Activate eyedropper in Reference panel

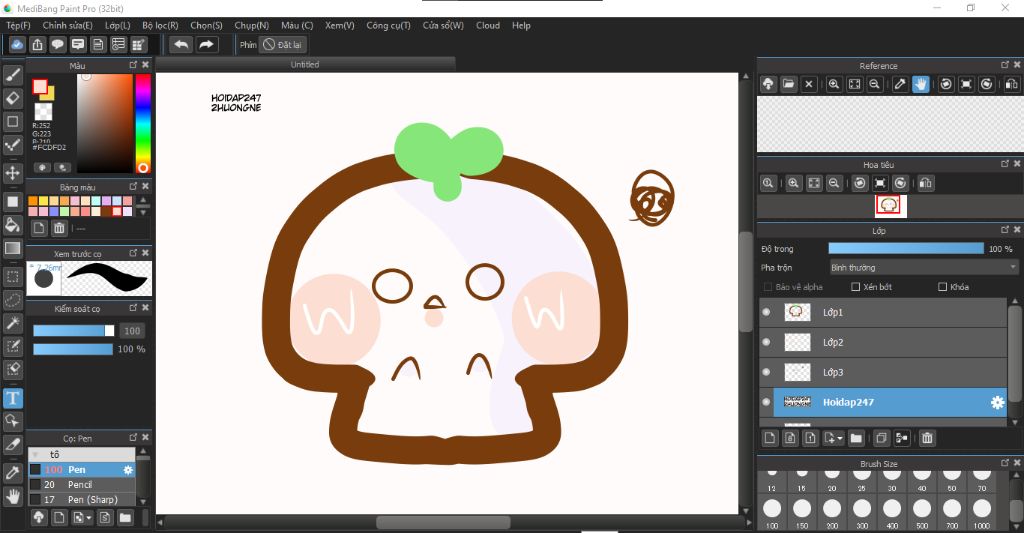pos(900,84)
